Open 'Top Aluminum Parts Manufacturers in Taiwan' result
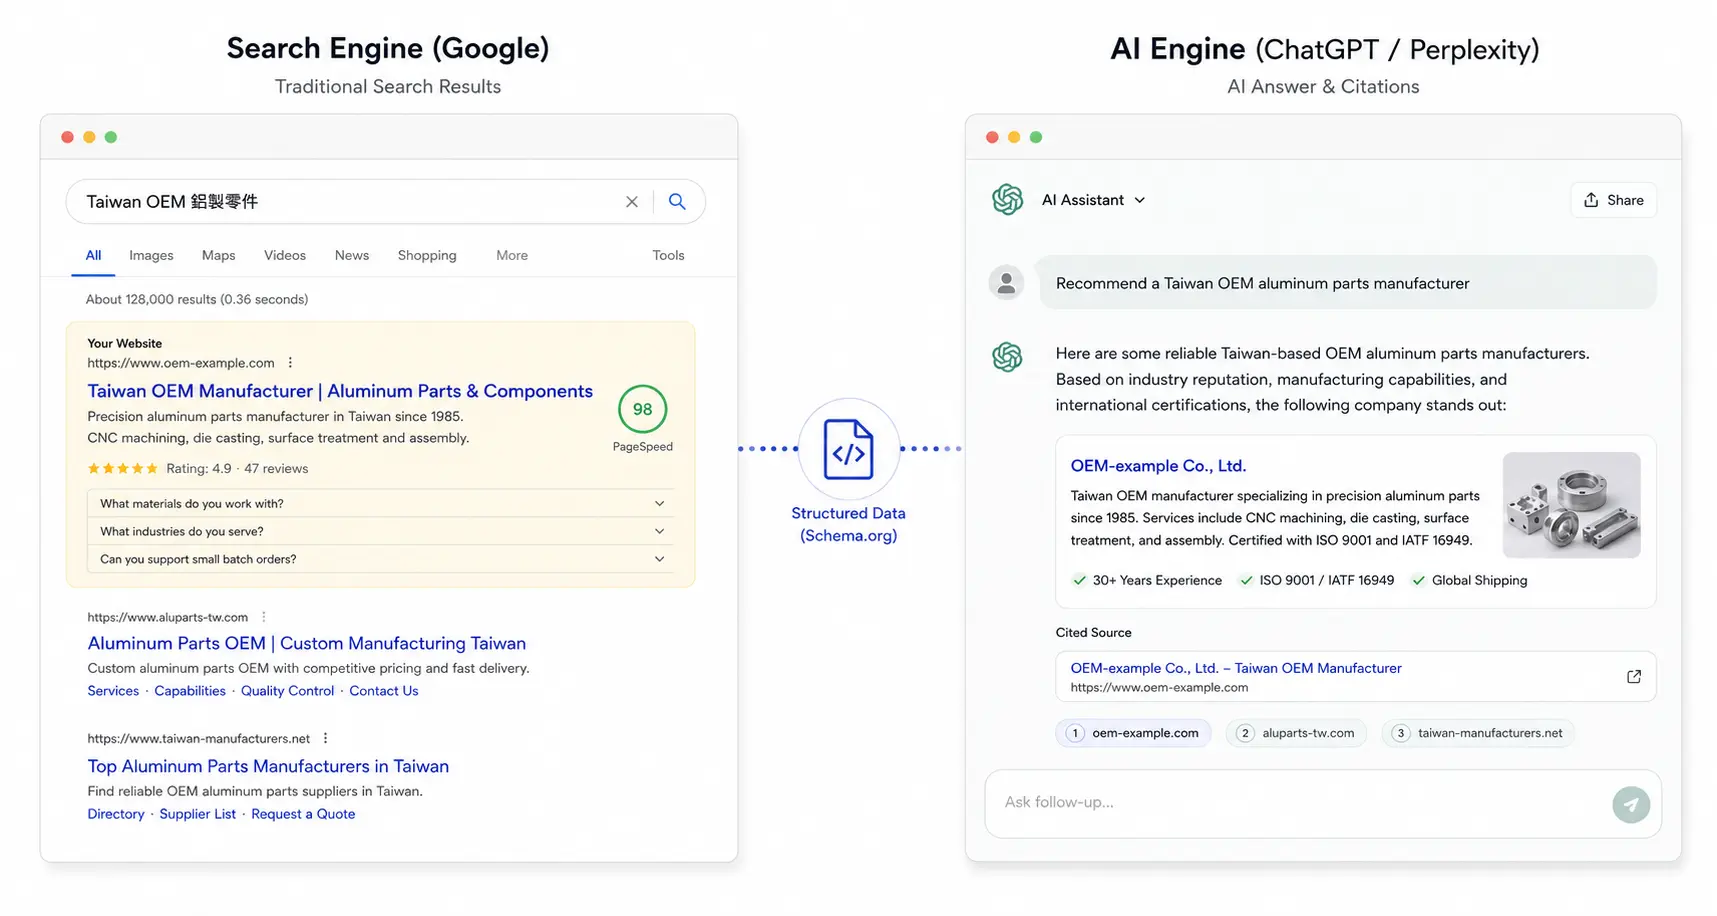Viewport: 1717px width, 916px height. pyautogui.click(x=268, y=766)
